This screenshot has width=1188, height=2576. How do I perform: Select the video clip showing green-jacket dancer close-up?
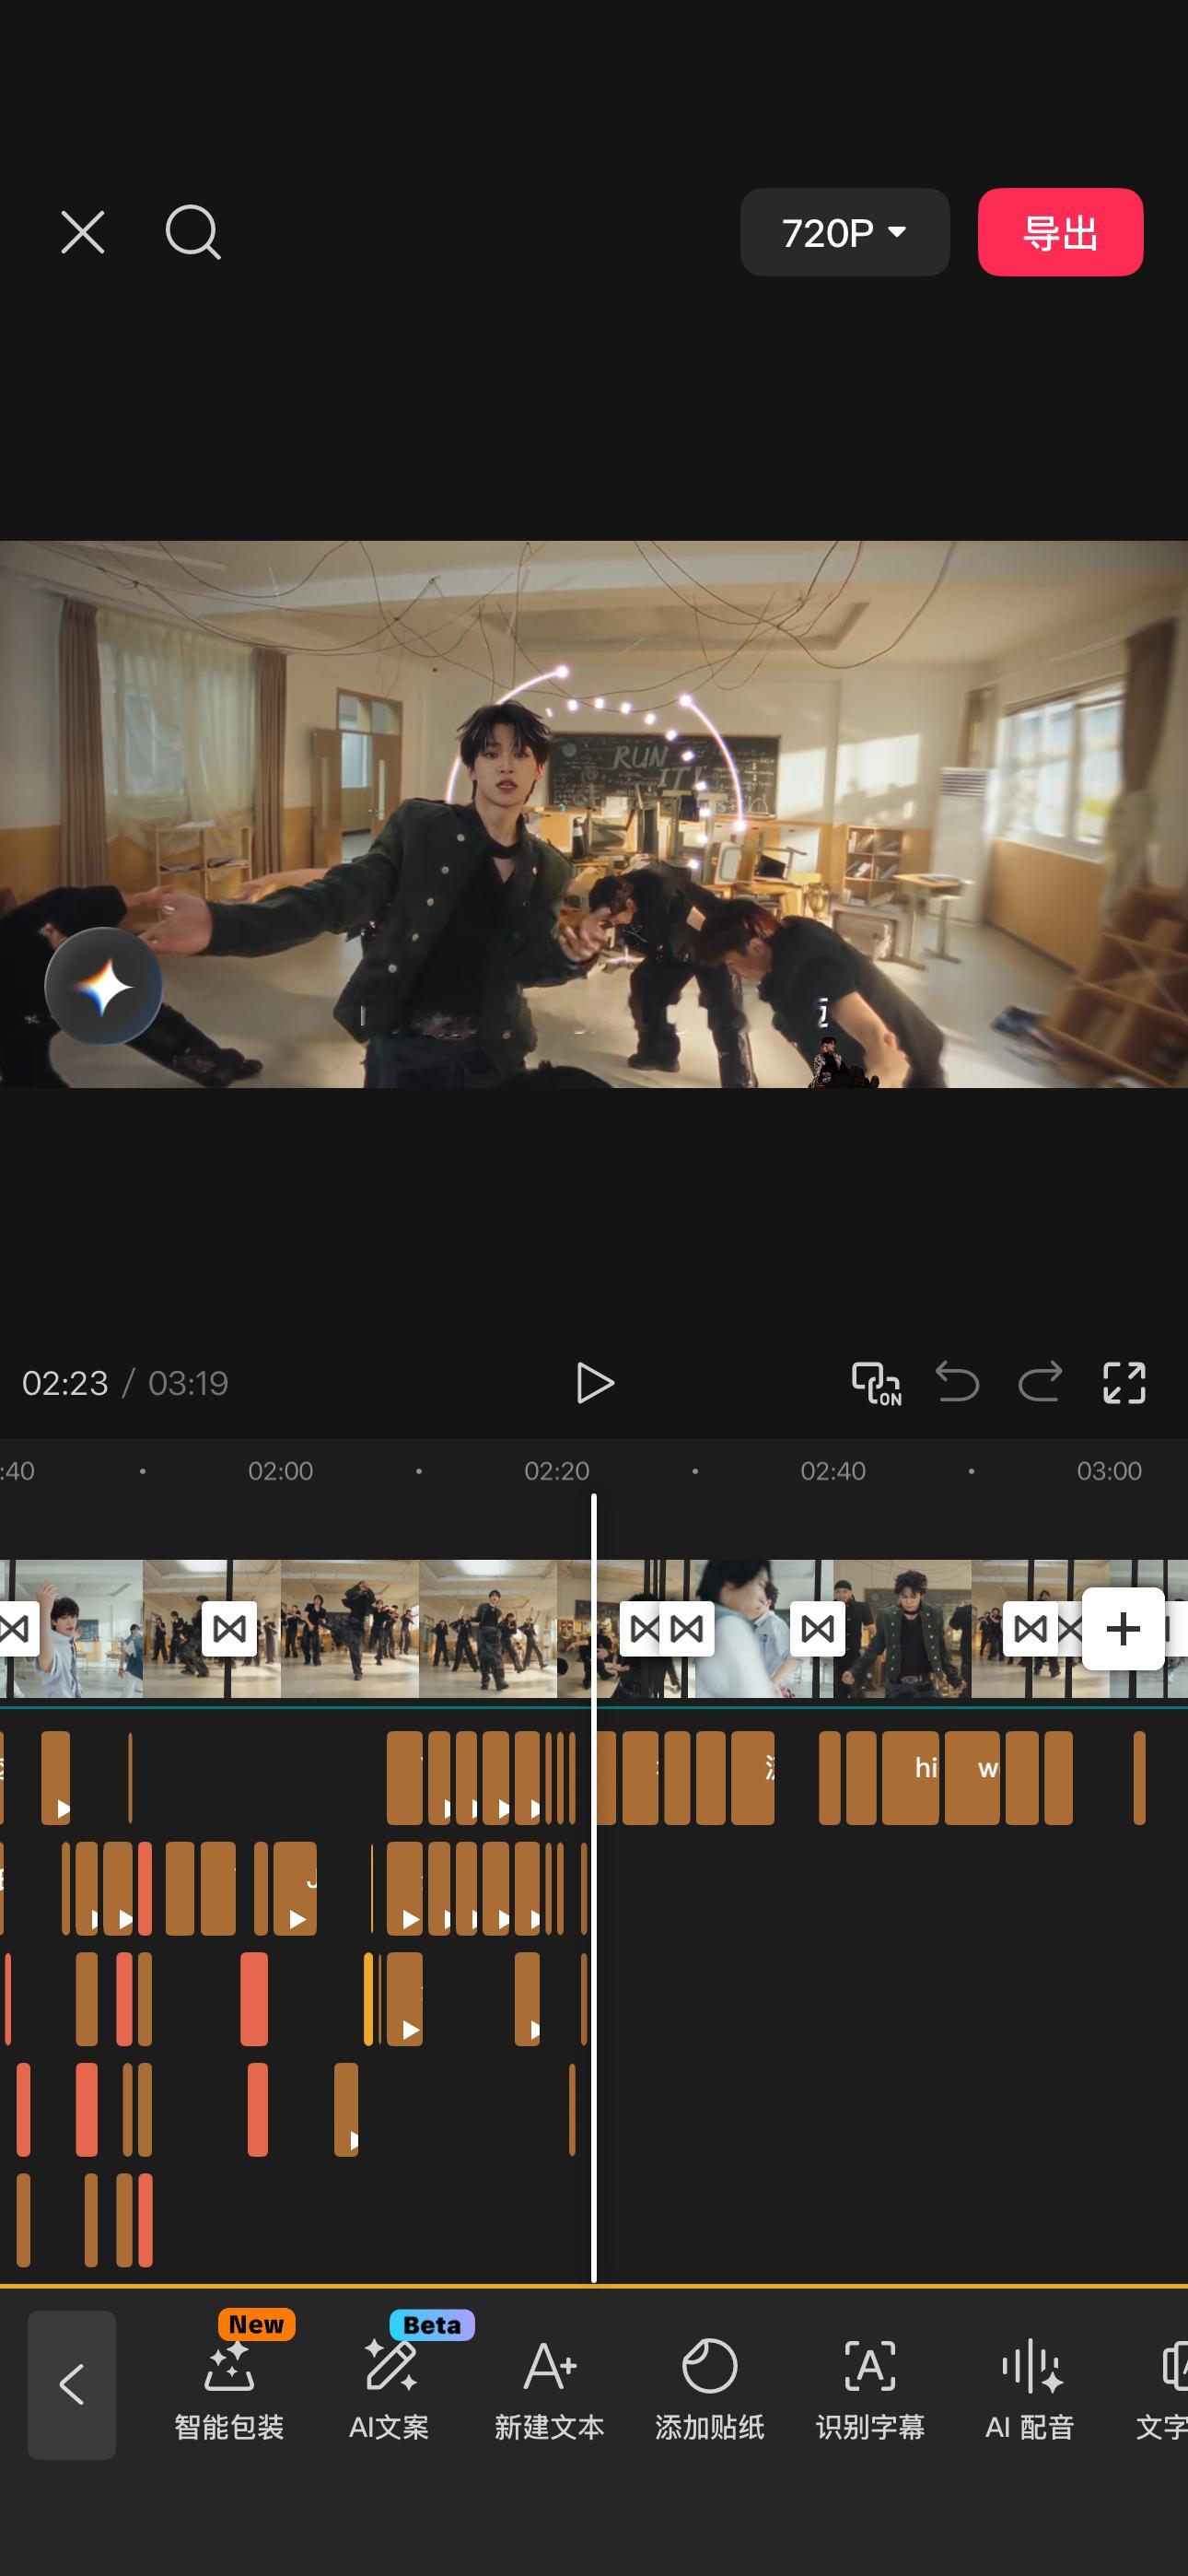[901, 1629]
